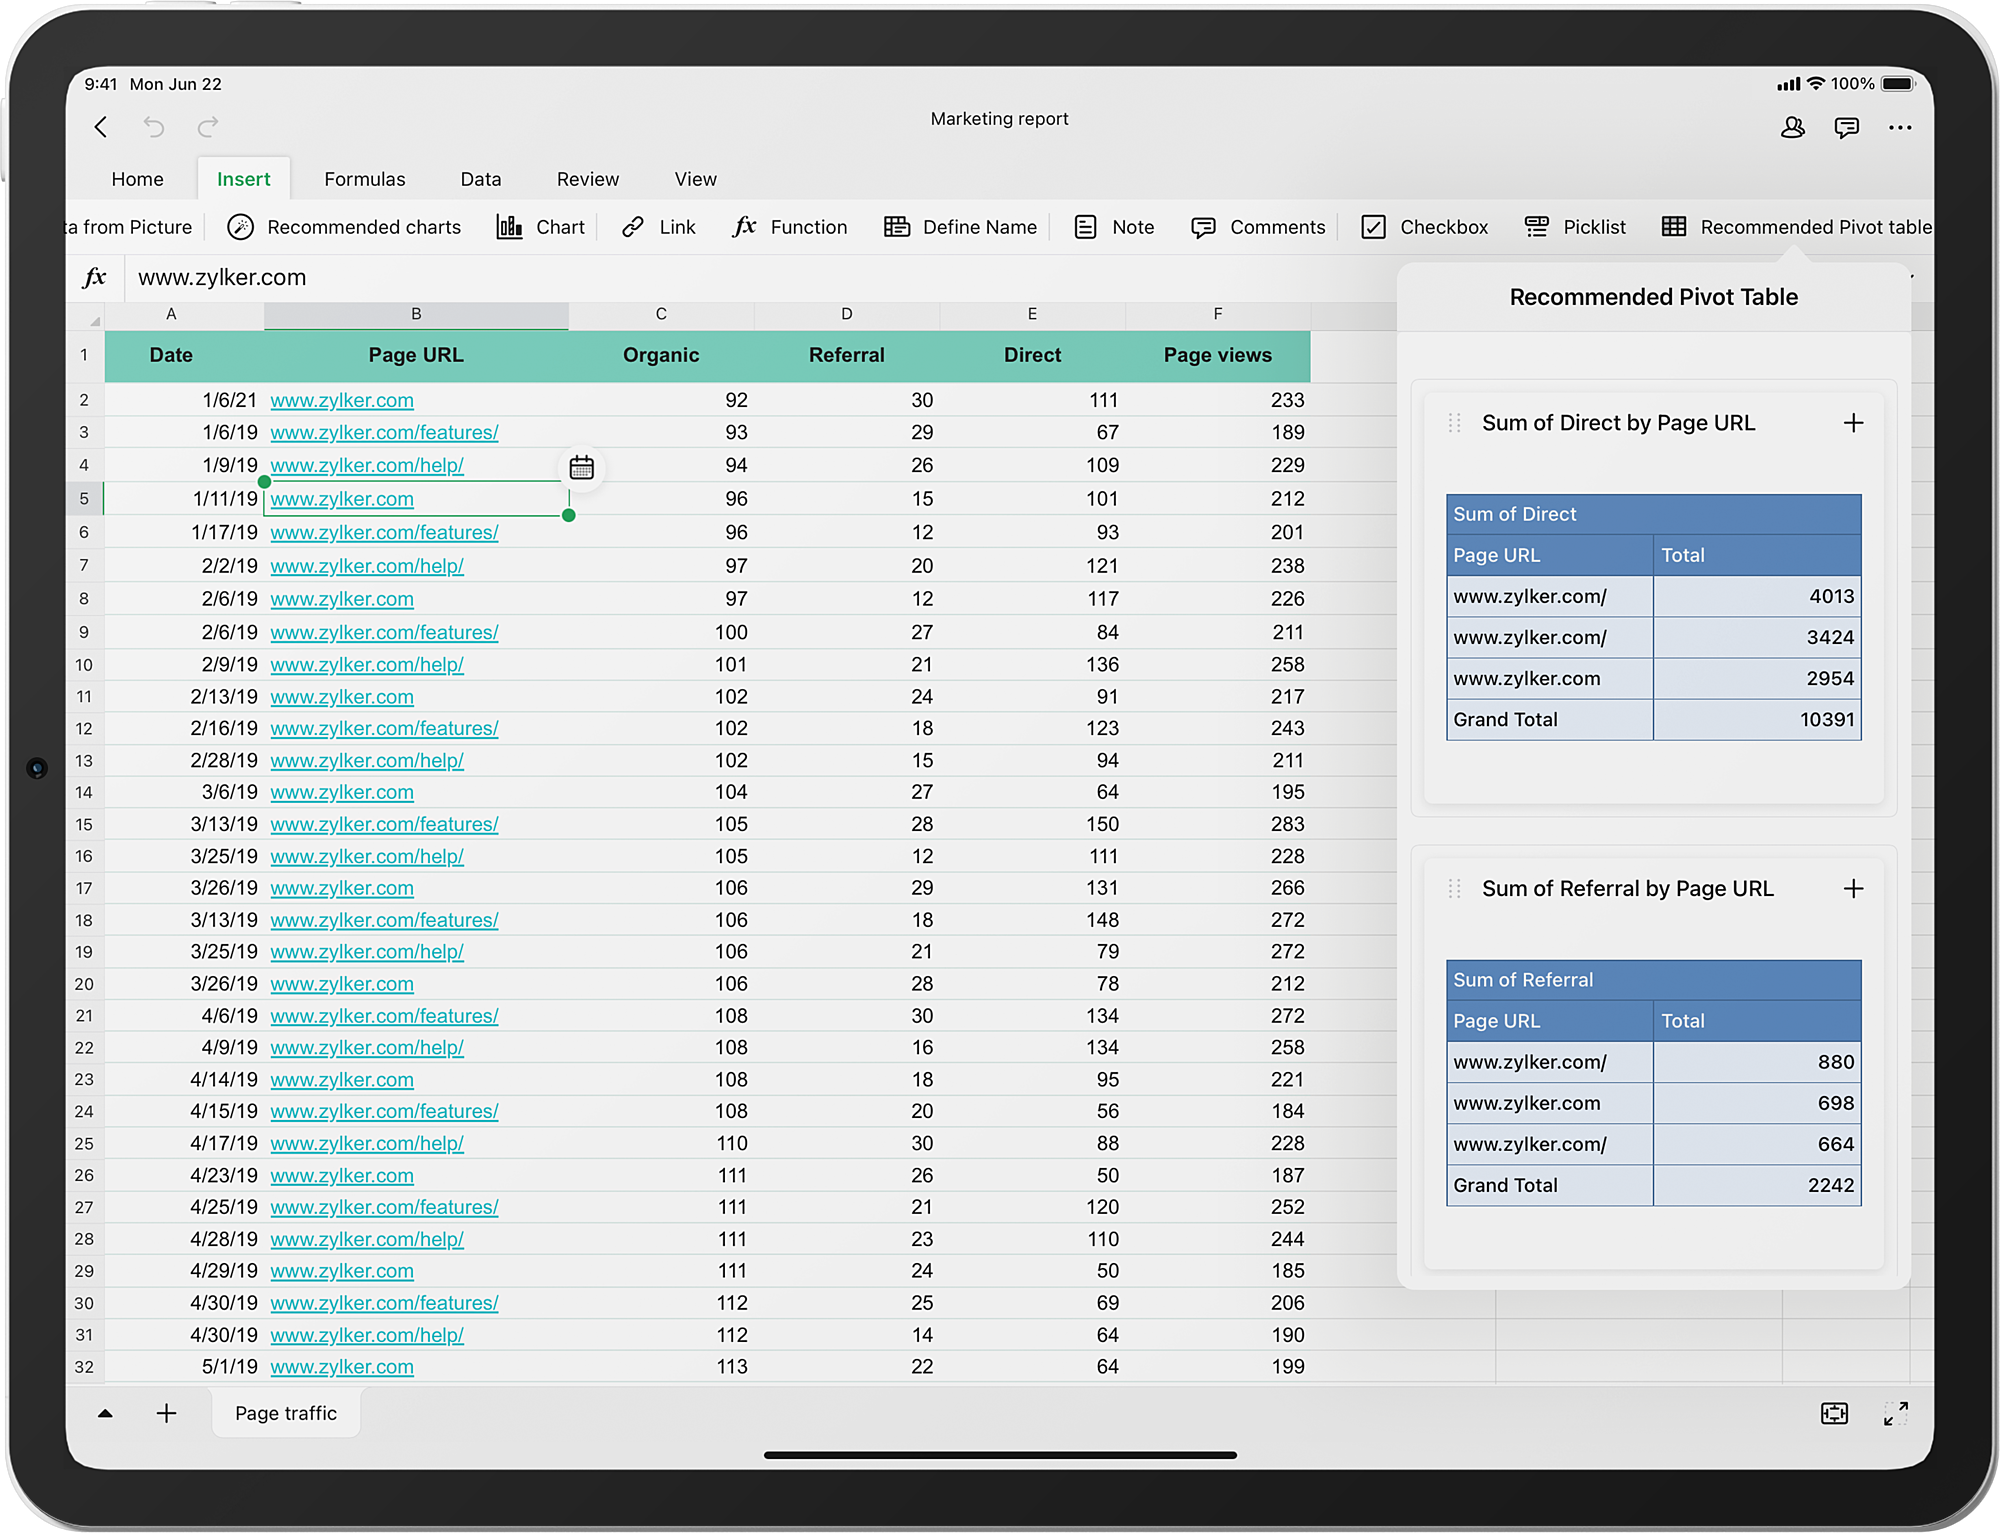Click the fullscreen expand arrows icon

(1895, 1413)
